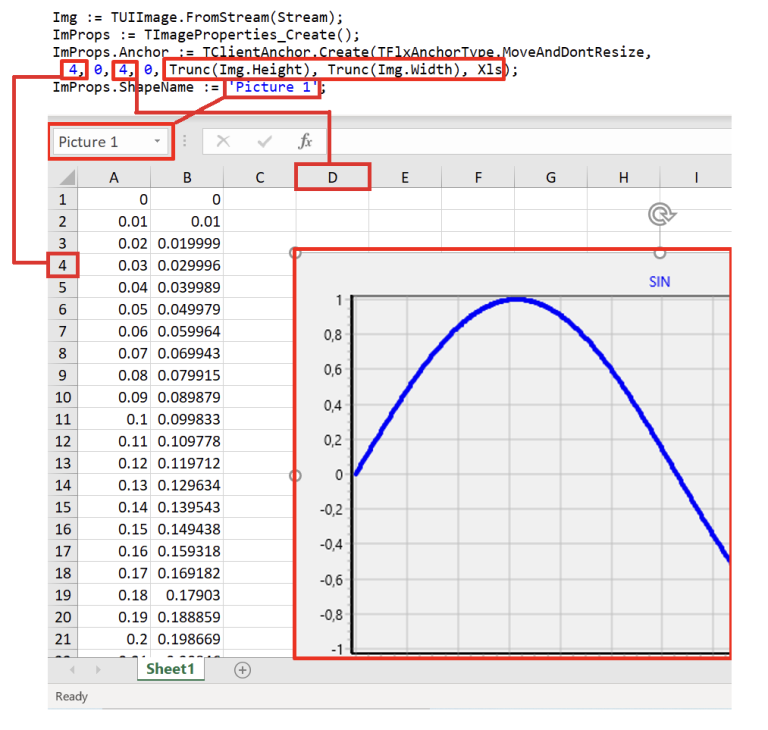Select cell A1 containing 0
This screenshot has height=730, width=768.
tap(114, 199)
